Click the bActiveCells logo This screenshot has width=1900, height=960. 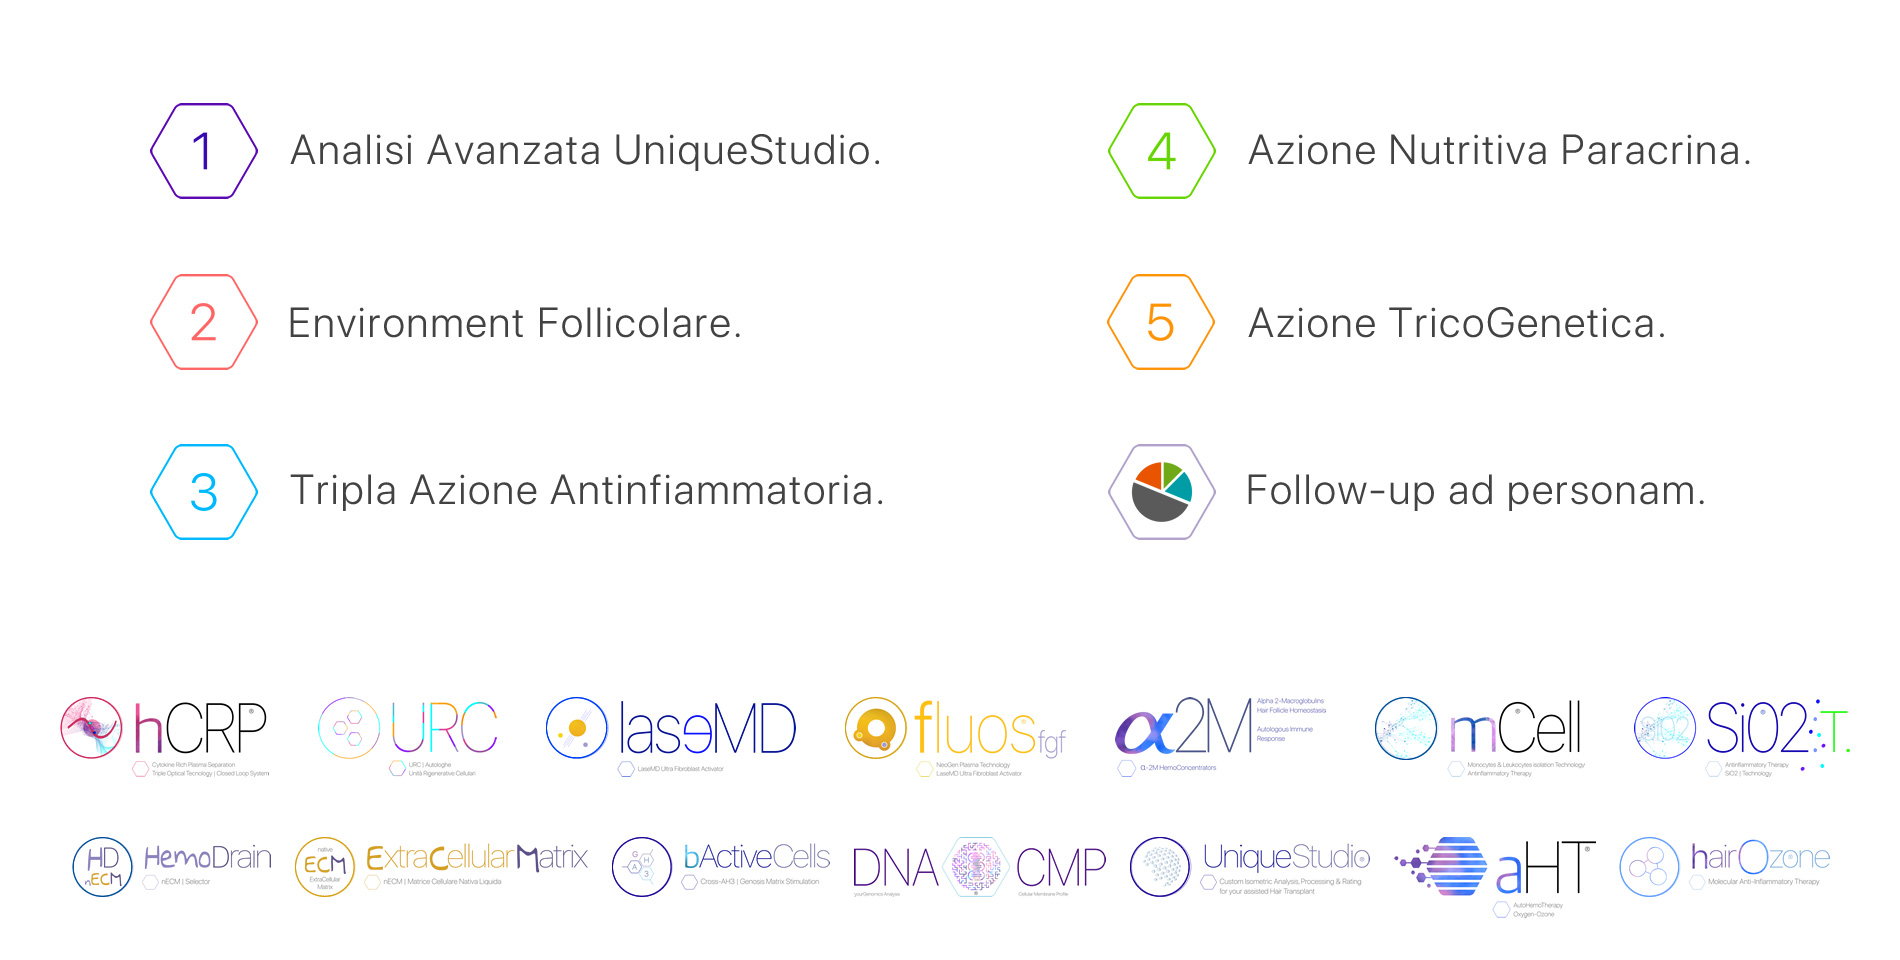tap(721, 866)
